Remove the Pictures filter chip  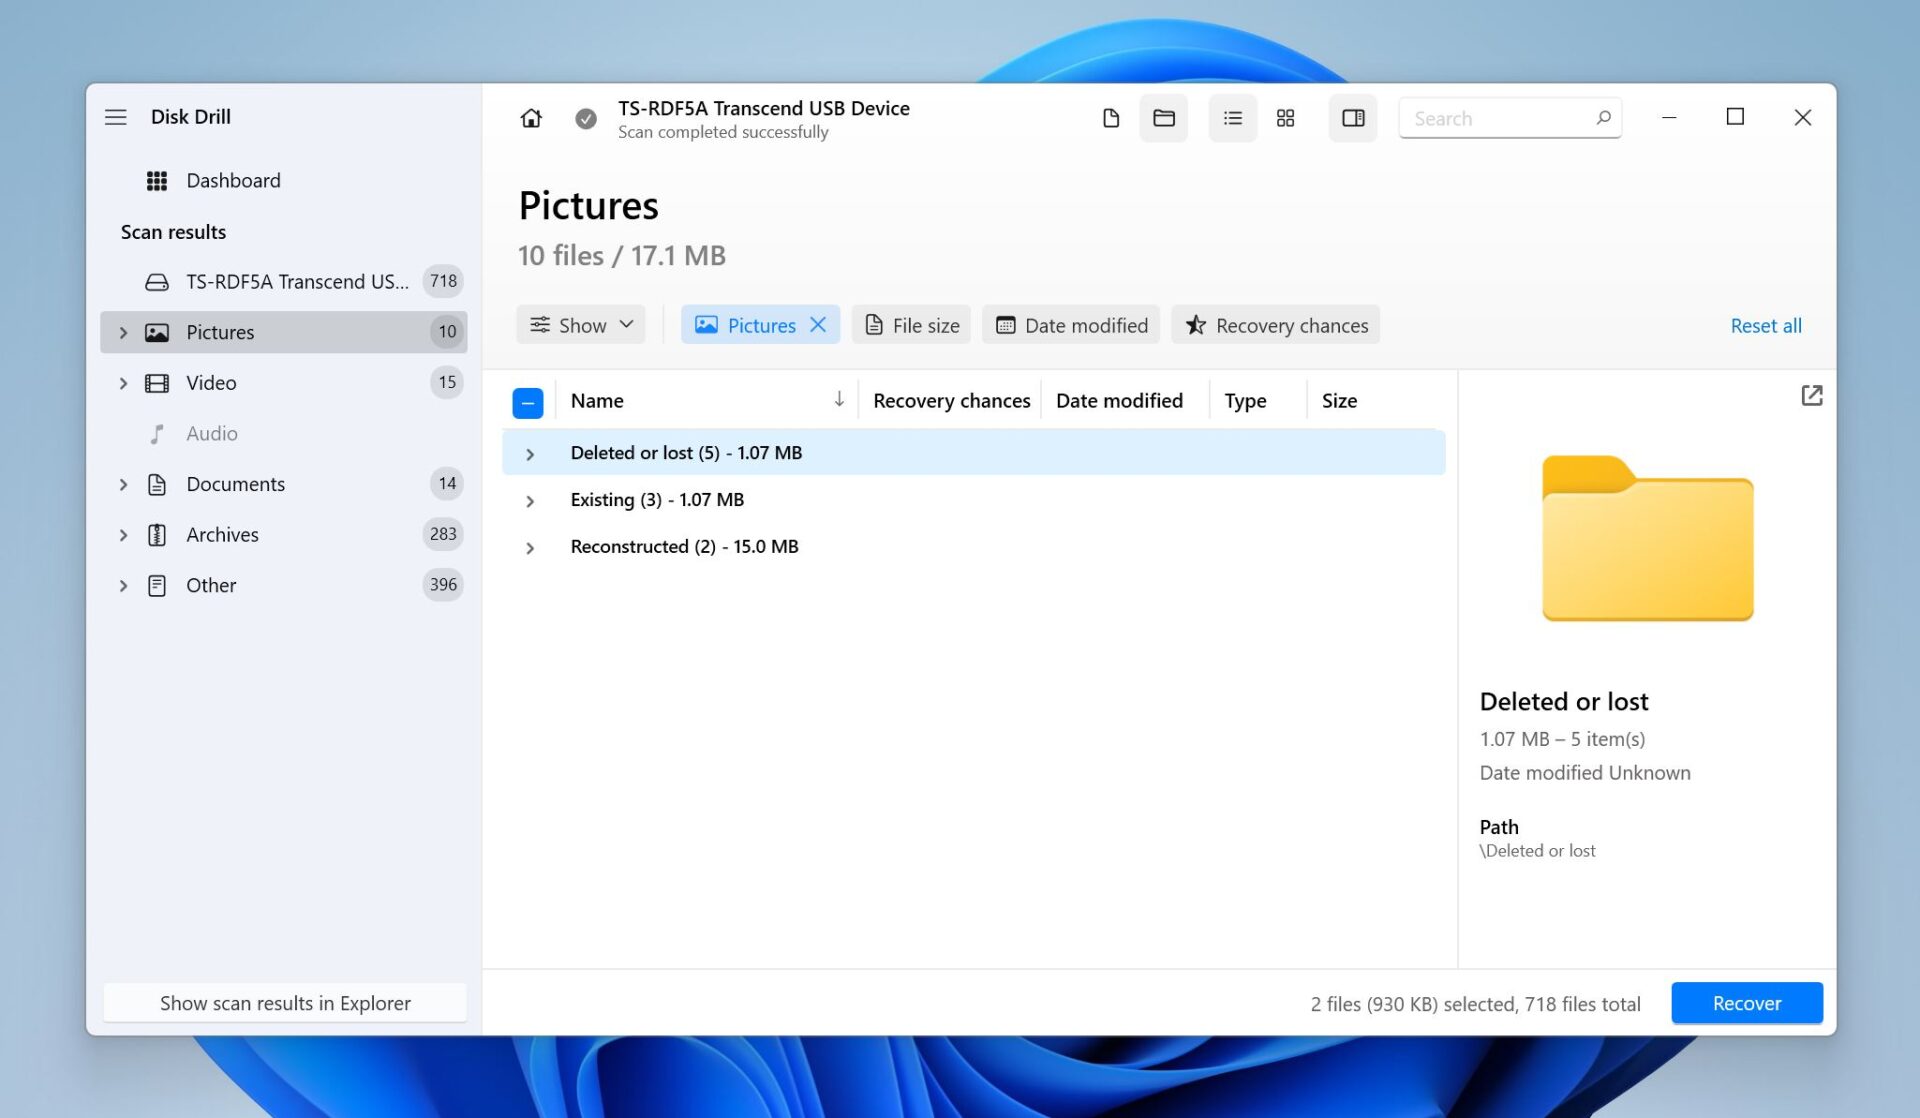tap(818, 325)
